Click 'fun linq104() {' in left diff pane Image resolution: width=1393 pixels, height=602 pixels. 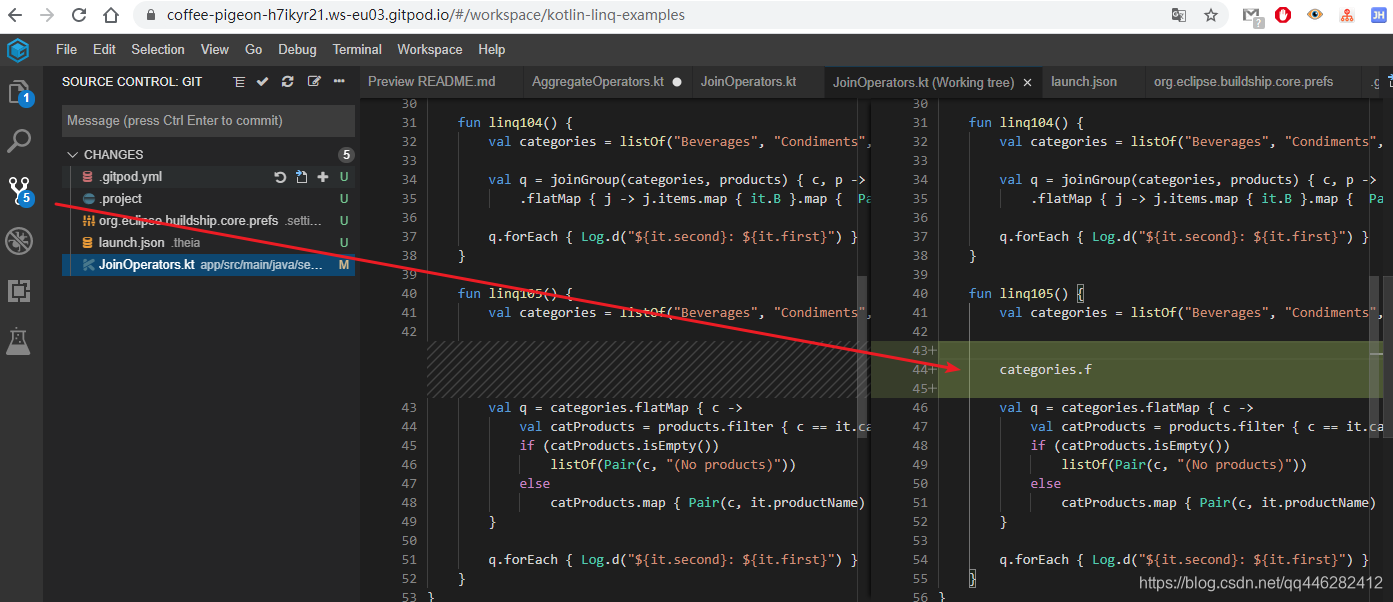pyautogui.click(x=515, y=123)
